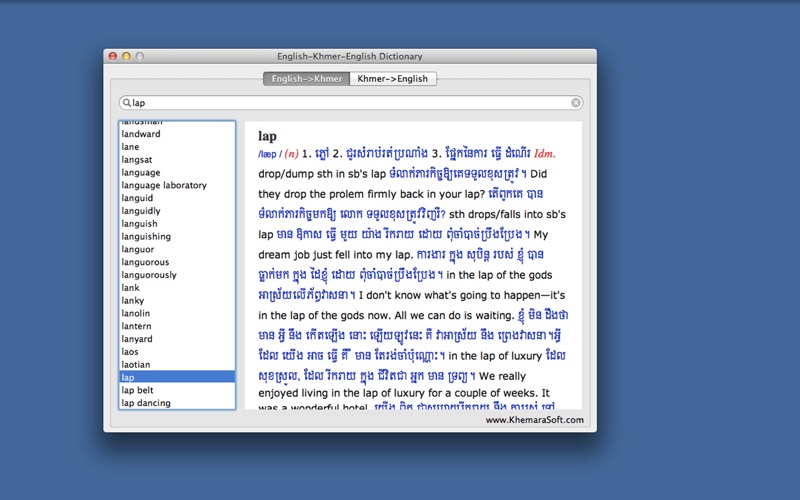
Task: Close the dictionary window
Action: [x=113, y=56]
